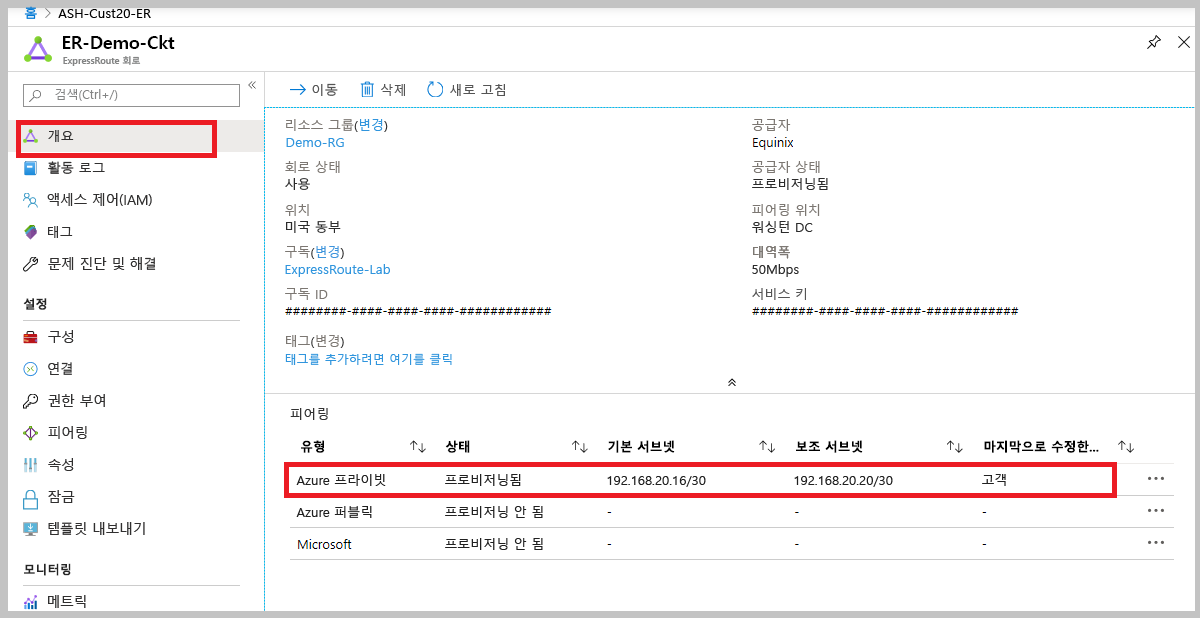This screenshot has width=1200, height=618.
Task: Sort peering table by 보조 서브넷 column
Action: (x=954, y=446)
